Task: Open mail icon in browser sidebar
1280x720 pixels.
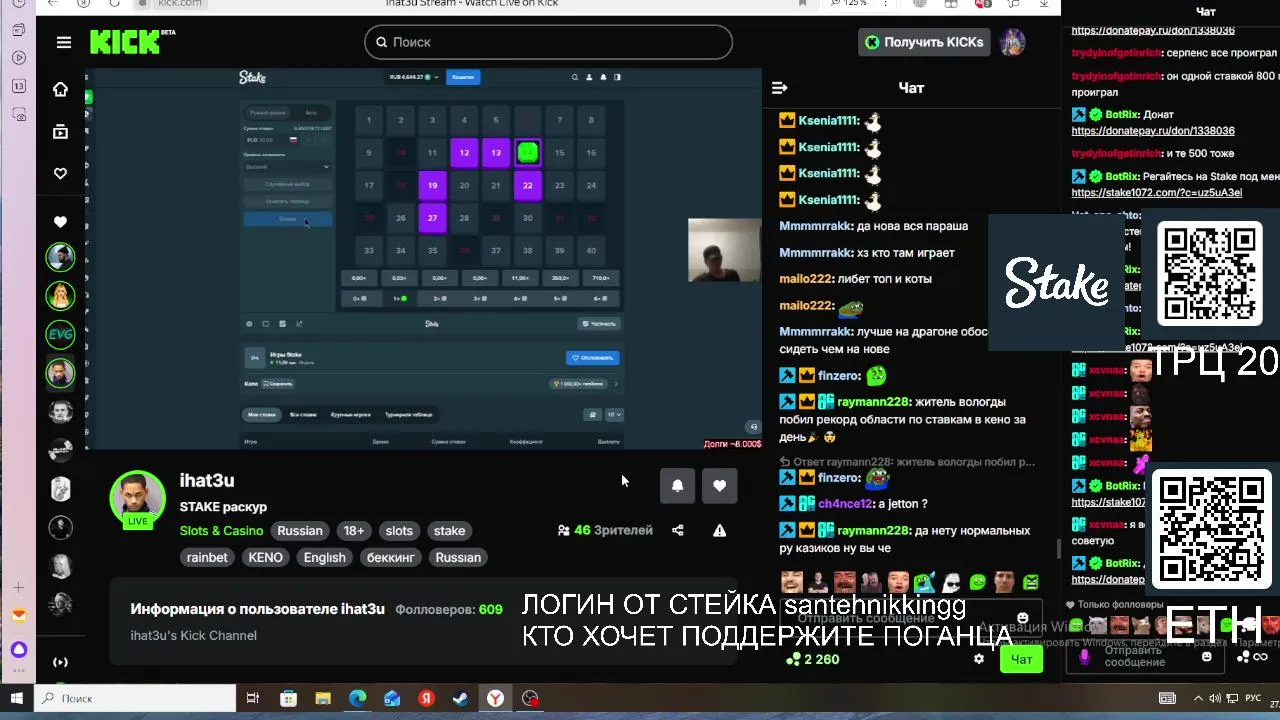Action: pyautogui.click(x=18, y=616)
